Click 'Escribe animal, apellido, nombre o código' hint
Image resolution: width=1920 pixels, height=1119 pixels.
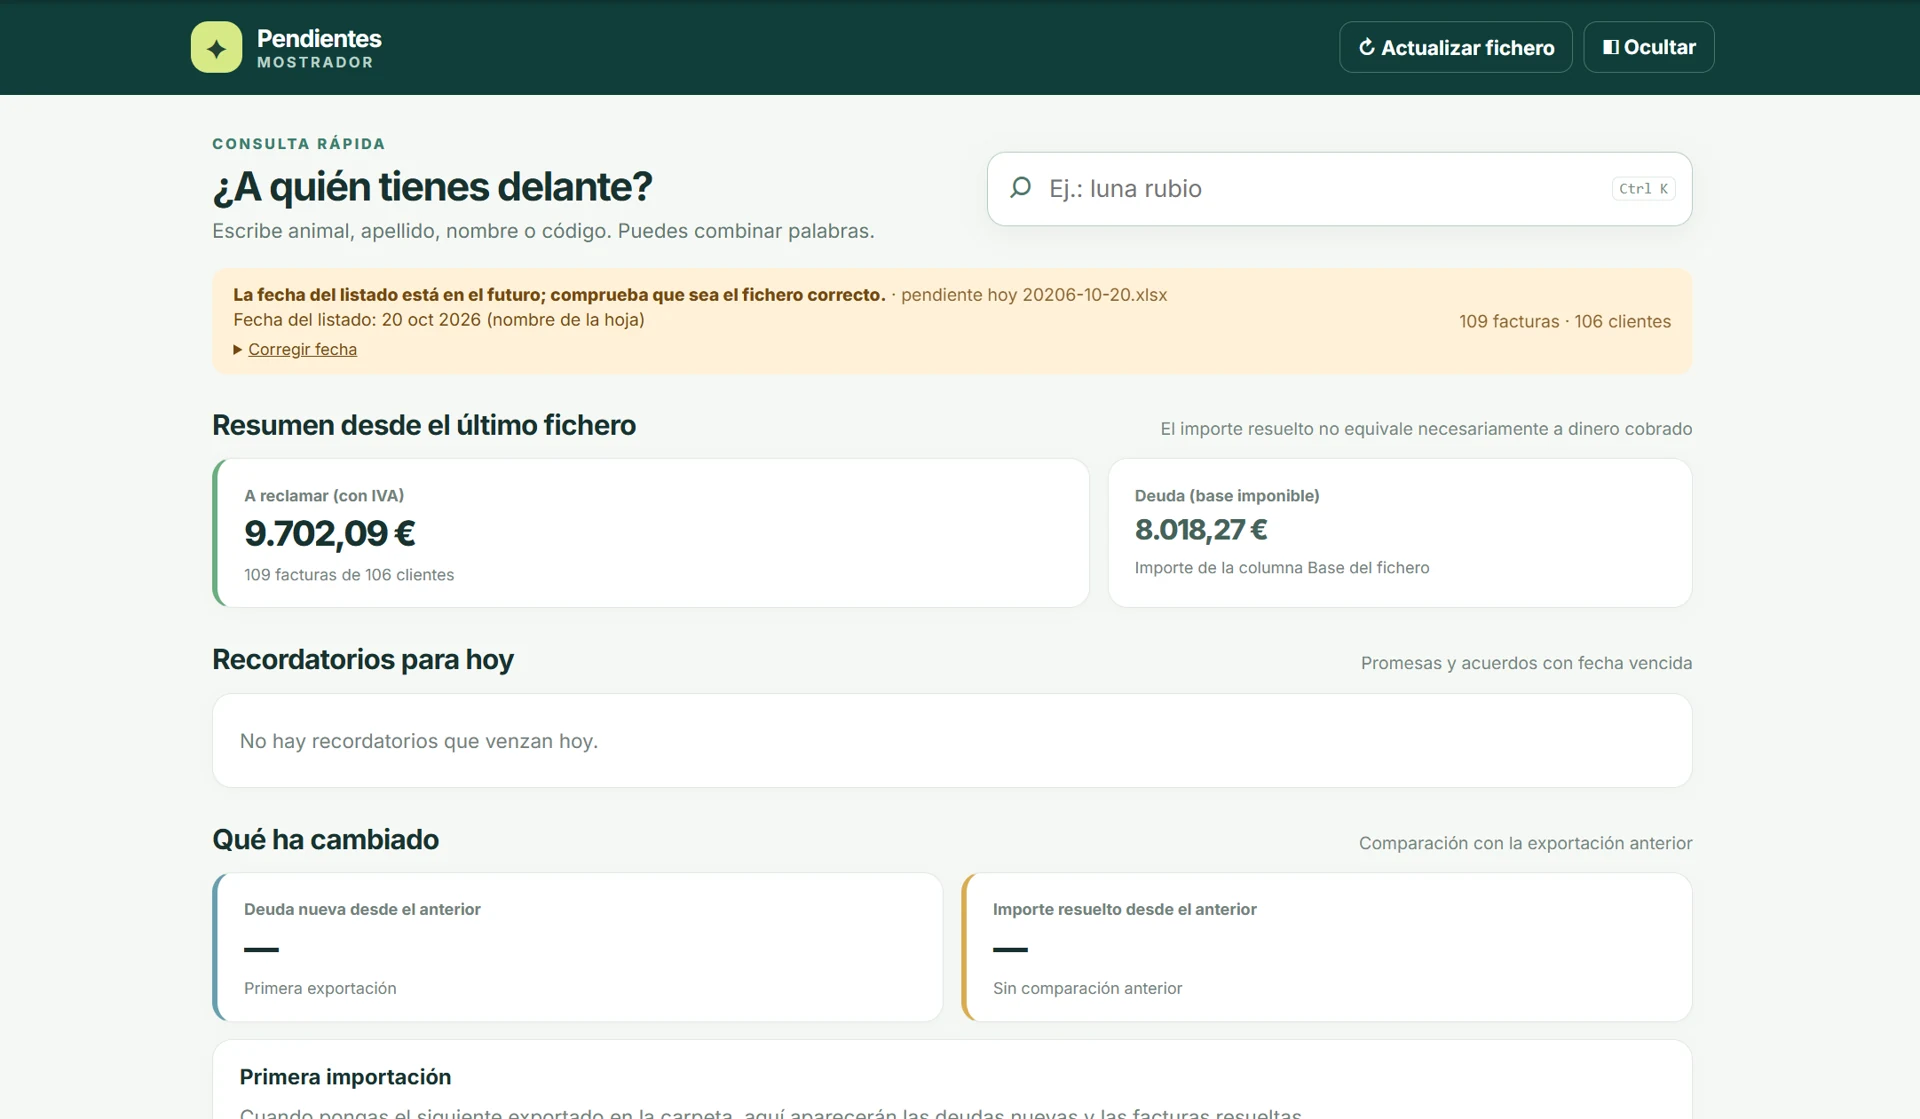click(x=543, y=231)
